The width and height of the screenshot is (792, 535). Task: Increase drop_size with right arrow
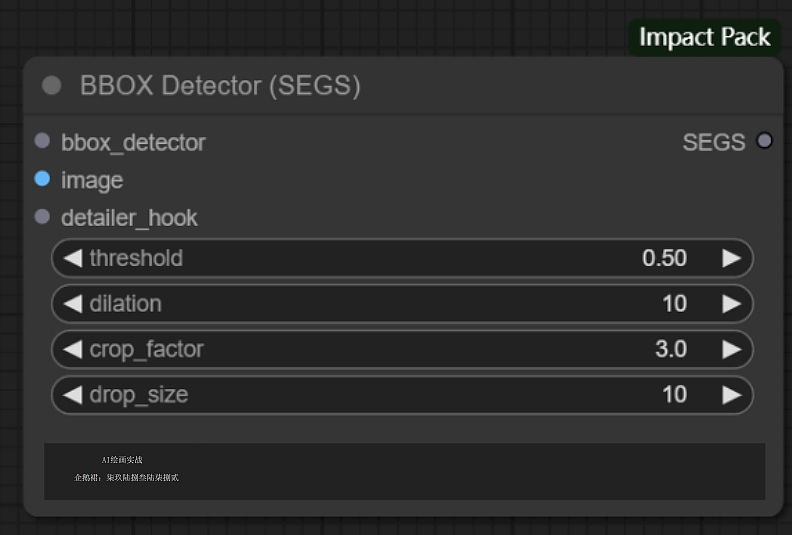[x=732, y=395]
